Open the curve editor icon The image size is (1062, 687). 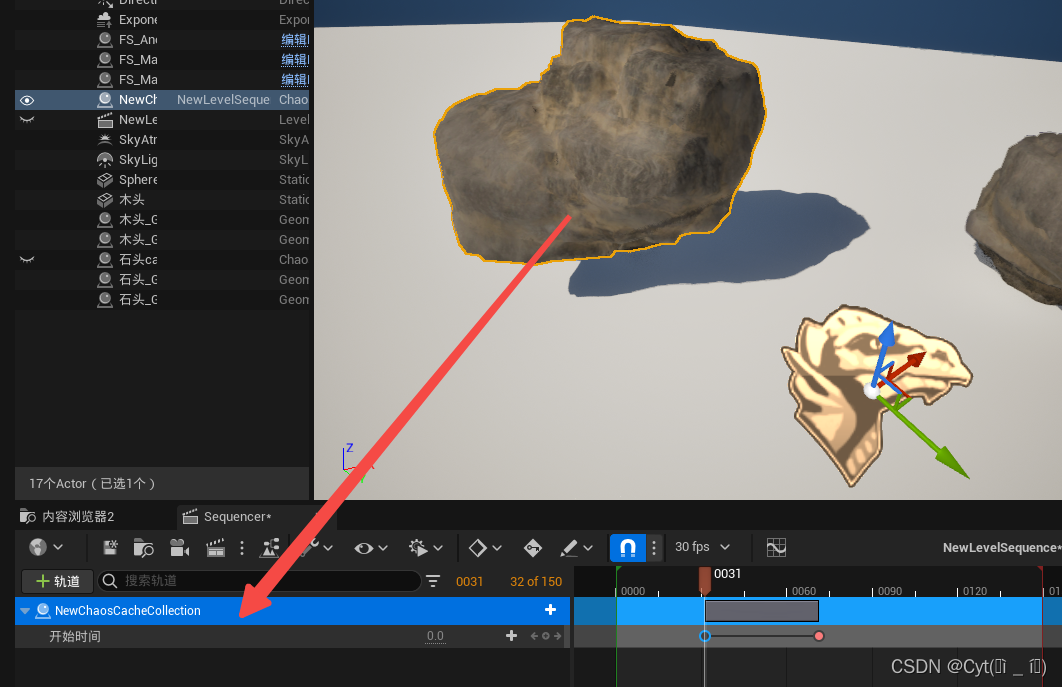(776, 547)
